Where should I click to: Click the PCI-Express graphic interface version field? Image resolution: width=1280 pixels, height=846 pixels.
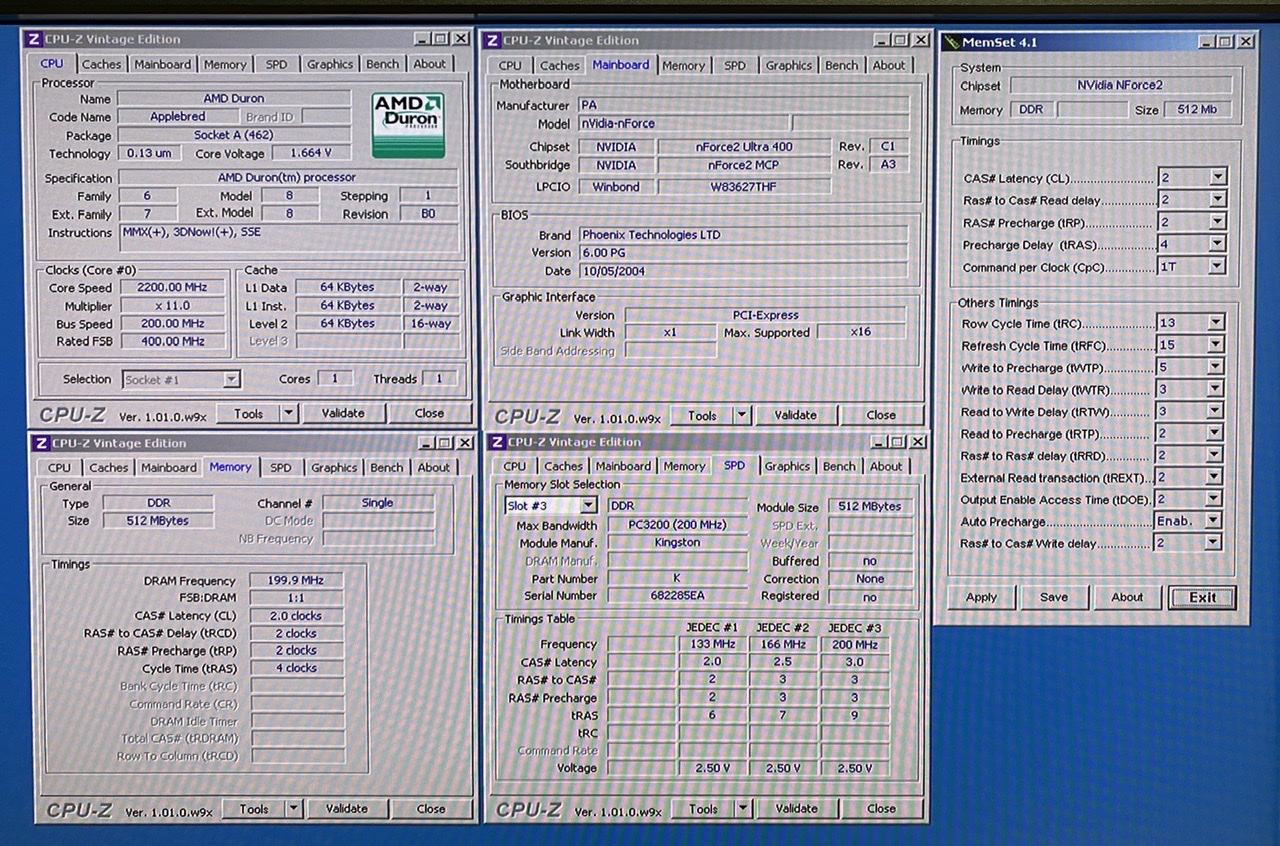(765, 315)
